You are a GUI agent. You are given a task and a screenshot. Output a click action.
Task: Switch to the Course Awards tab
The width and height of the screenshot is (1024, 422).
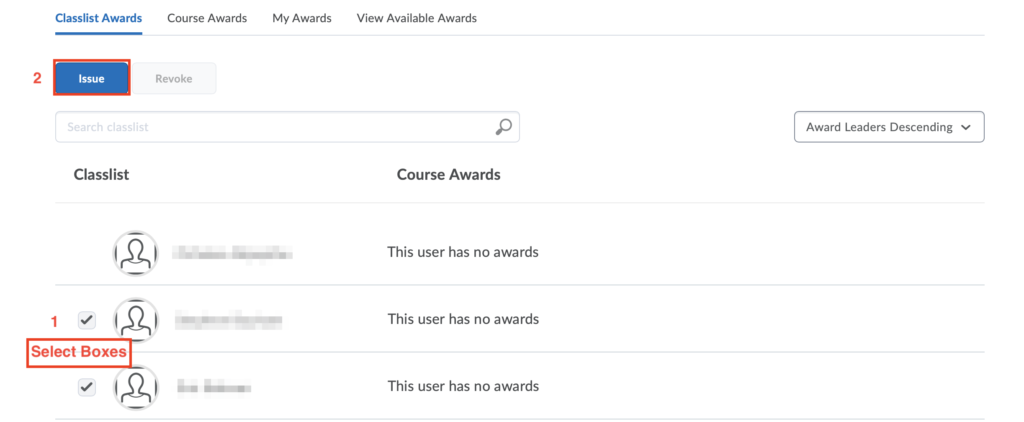pyautogui.click(x=207, y=18)
